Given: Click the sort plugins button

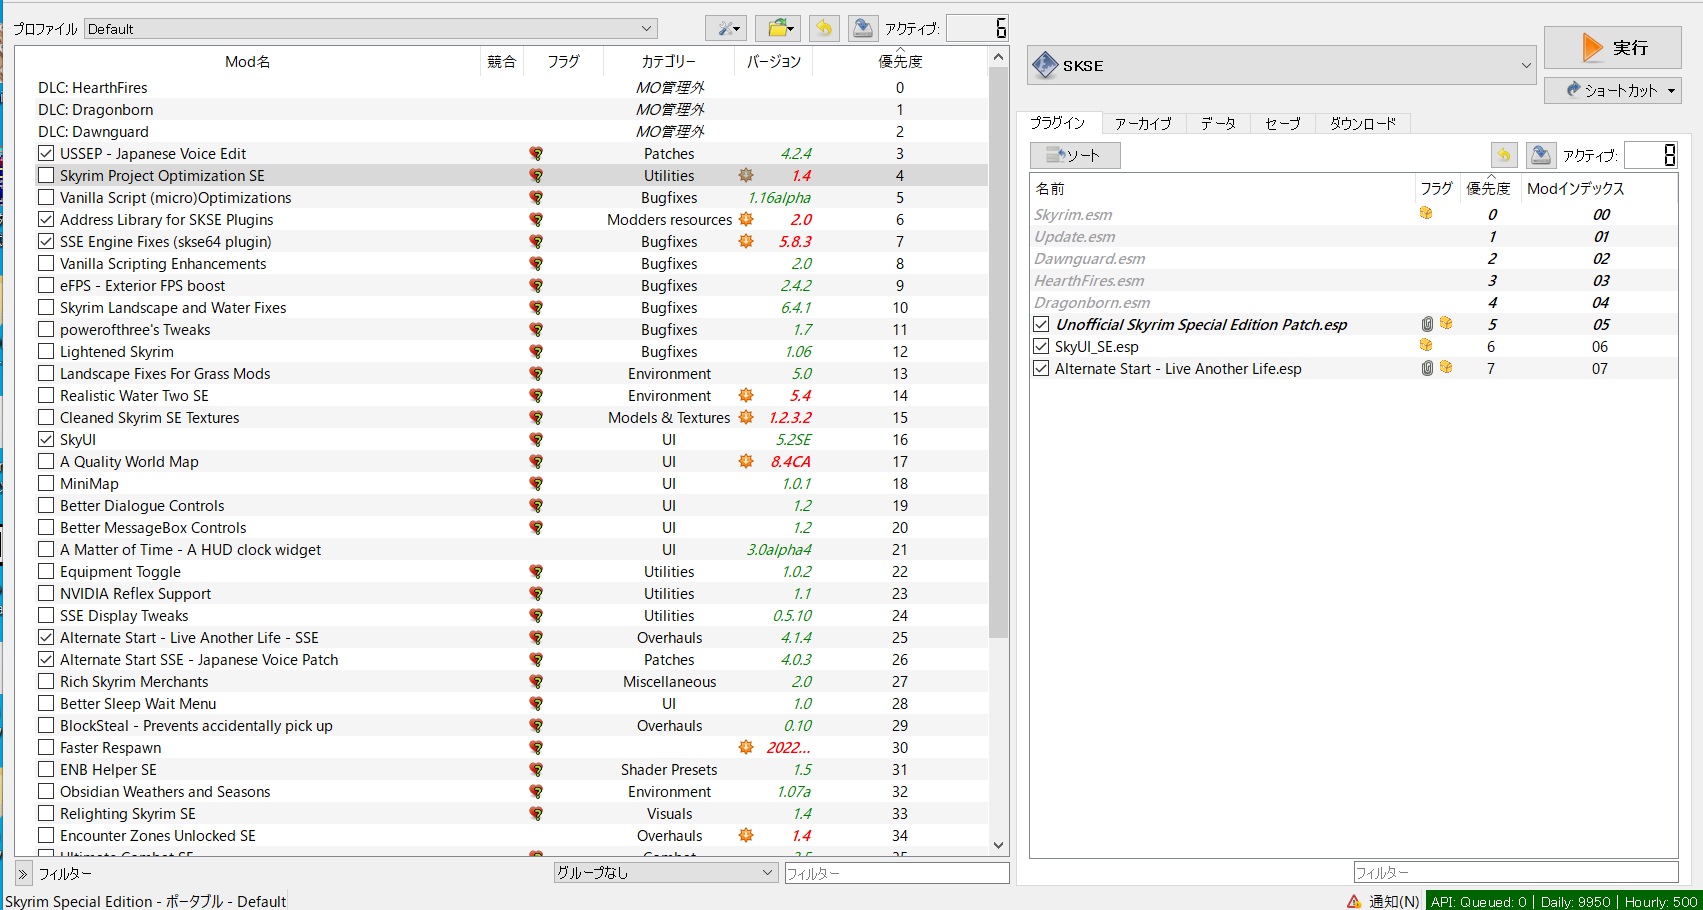Looking at the screenshot, I should click(x=1075, y=155).
